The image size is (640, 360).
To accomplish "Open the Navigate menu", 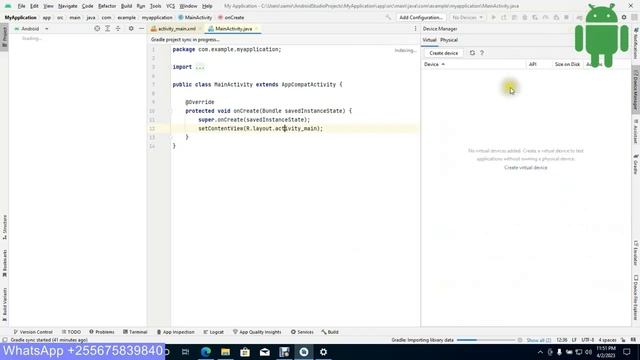I will coord(67,6).
